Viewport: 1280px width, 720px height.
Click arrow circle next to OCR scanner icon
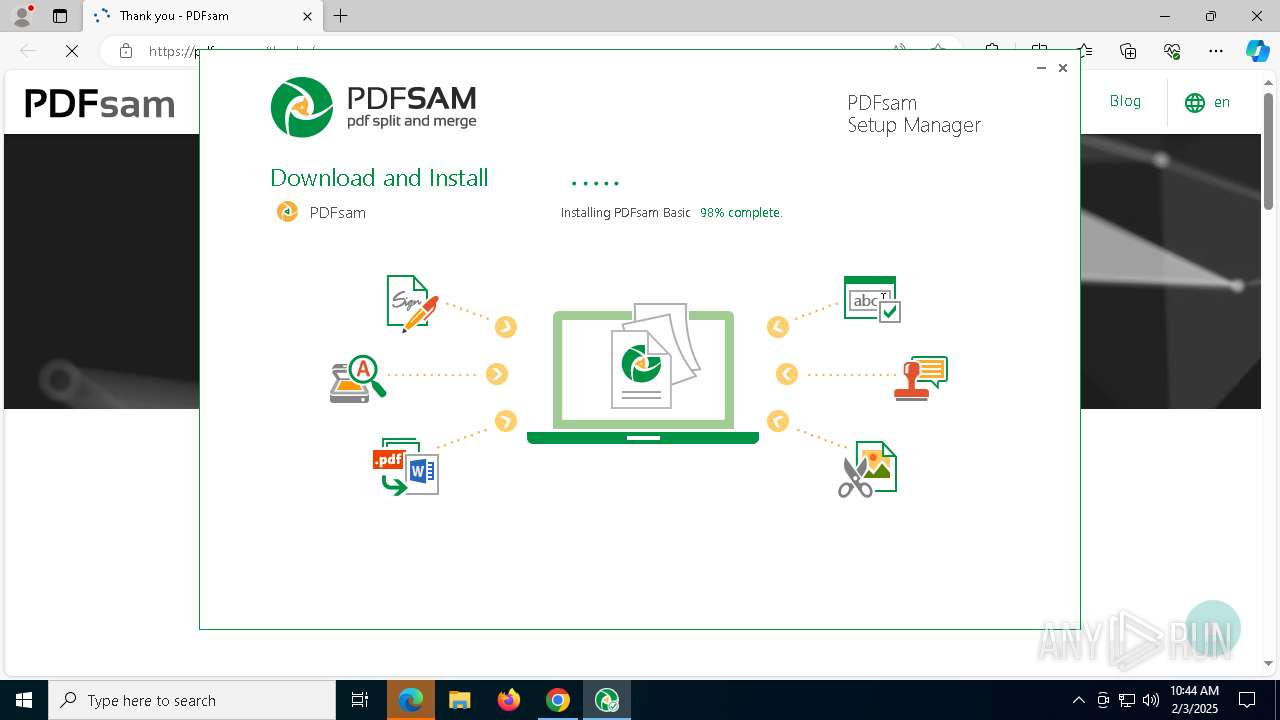click(x=497, y=374)
